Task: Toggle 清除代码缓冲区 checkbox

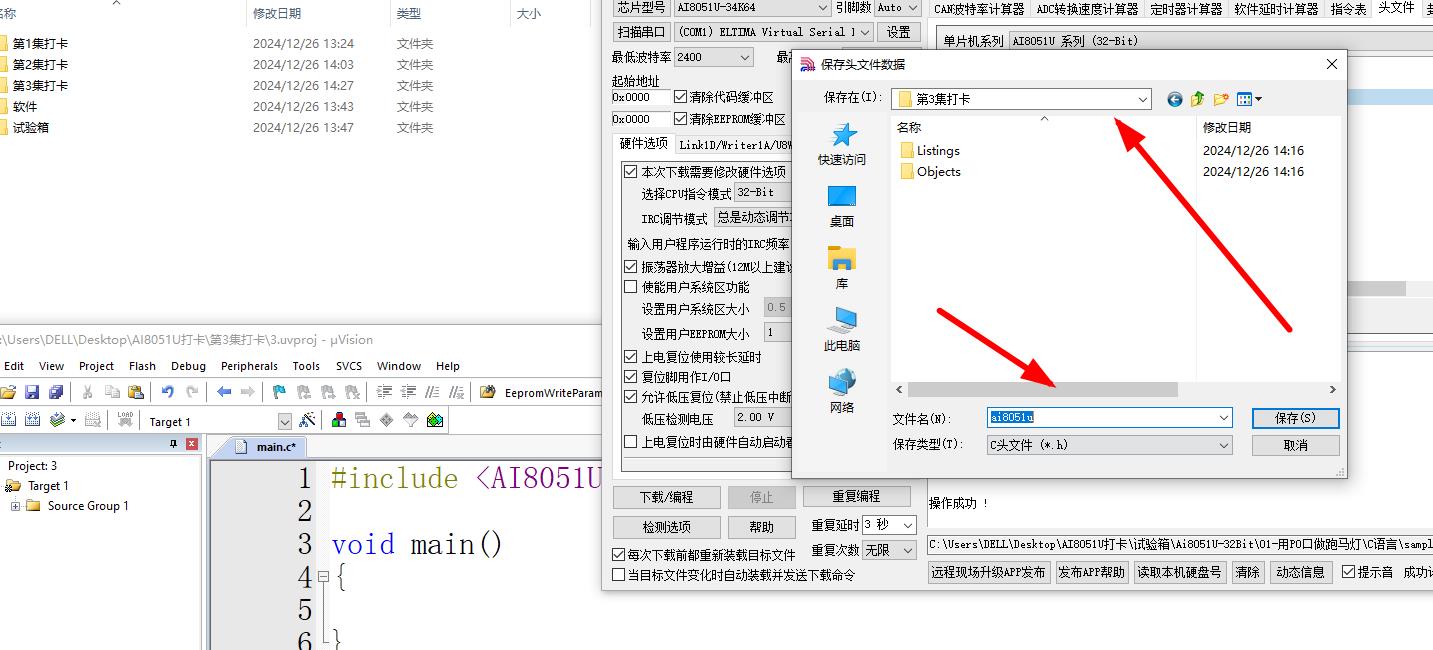Action: [x=681, y=97]
